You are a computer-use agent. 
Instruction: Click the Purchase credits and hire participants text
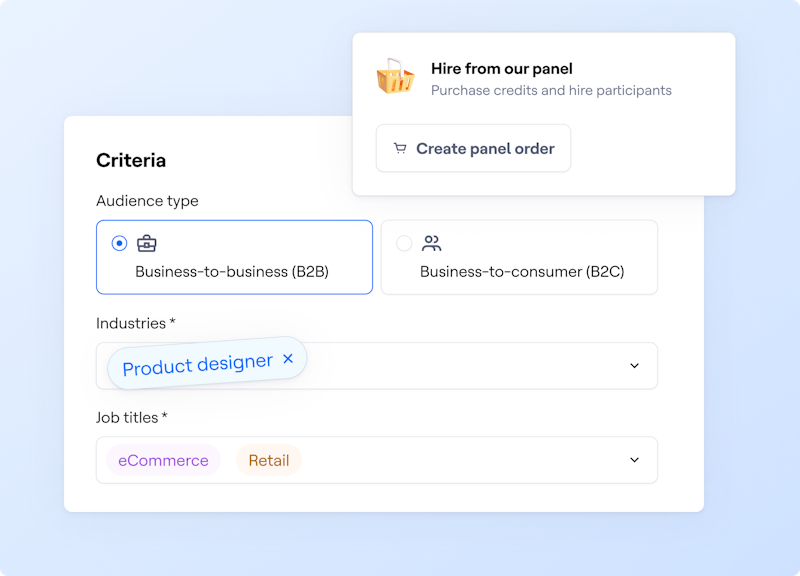551,90
